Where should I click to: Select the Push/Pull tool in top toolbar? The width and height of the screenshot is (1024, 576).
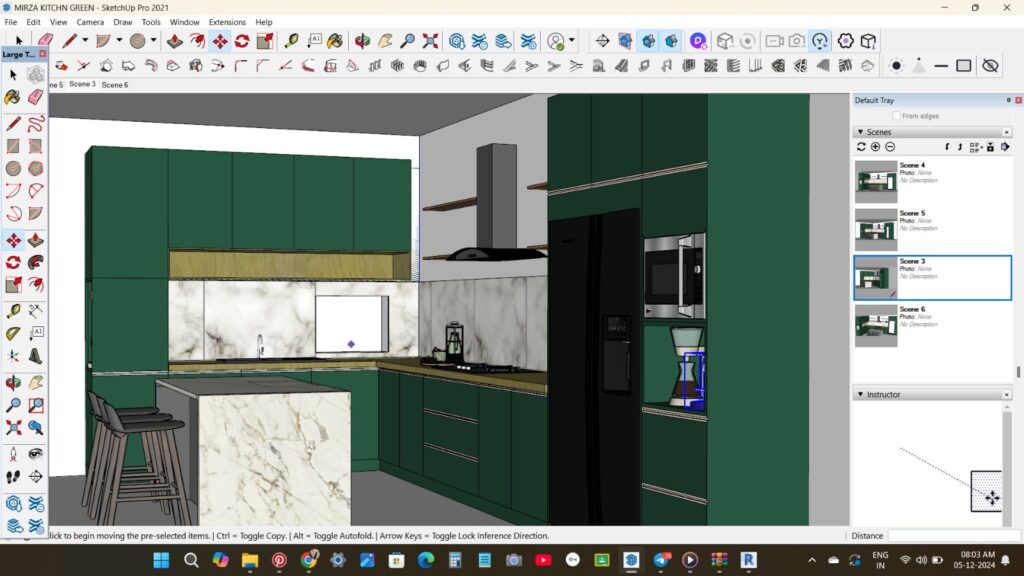pos(174,40)
